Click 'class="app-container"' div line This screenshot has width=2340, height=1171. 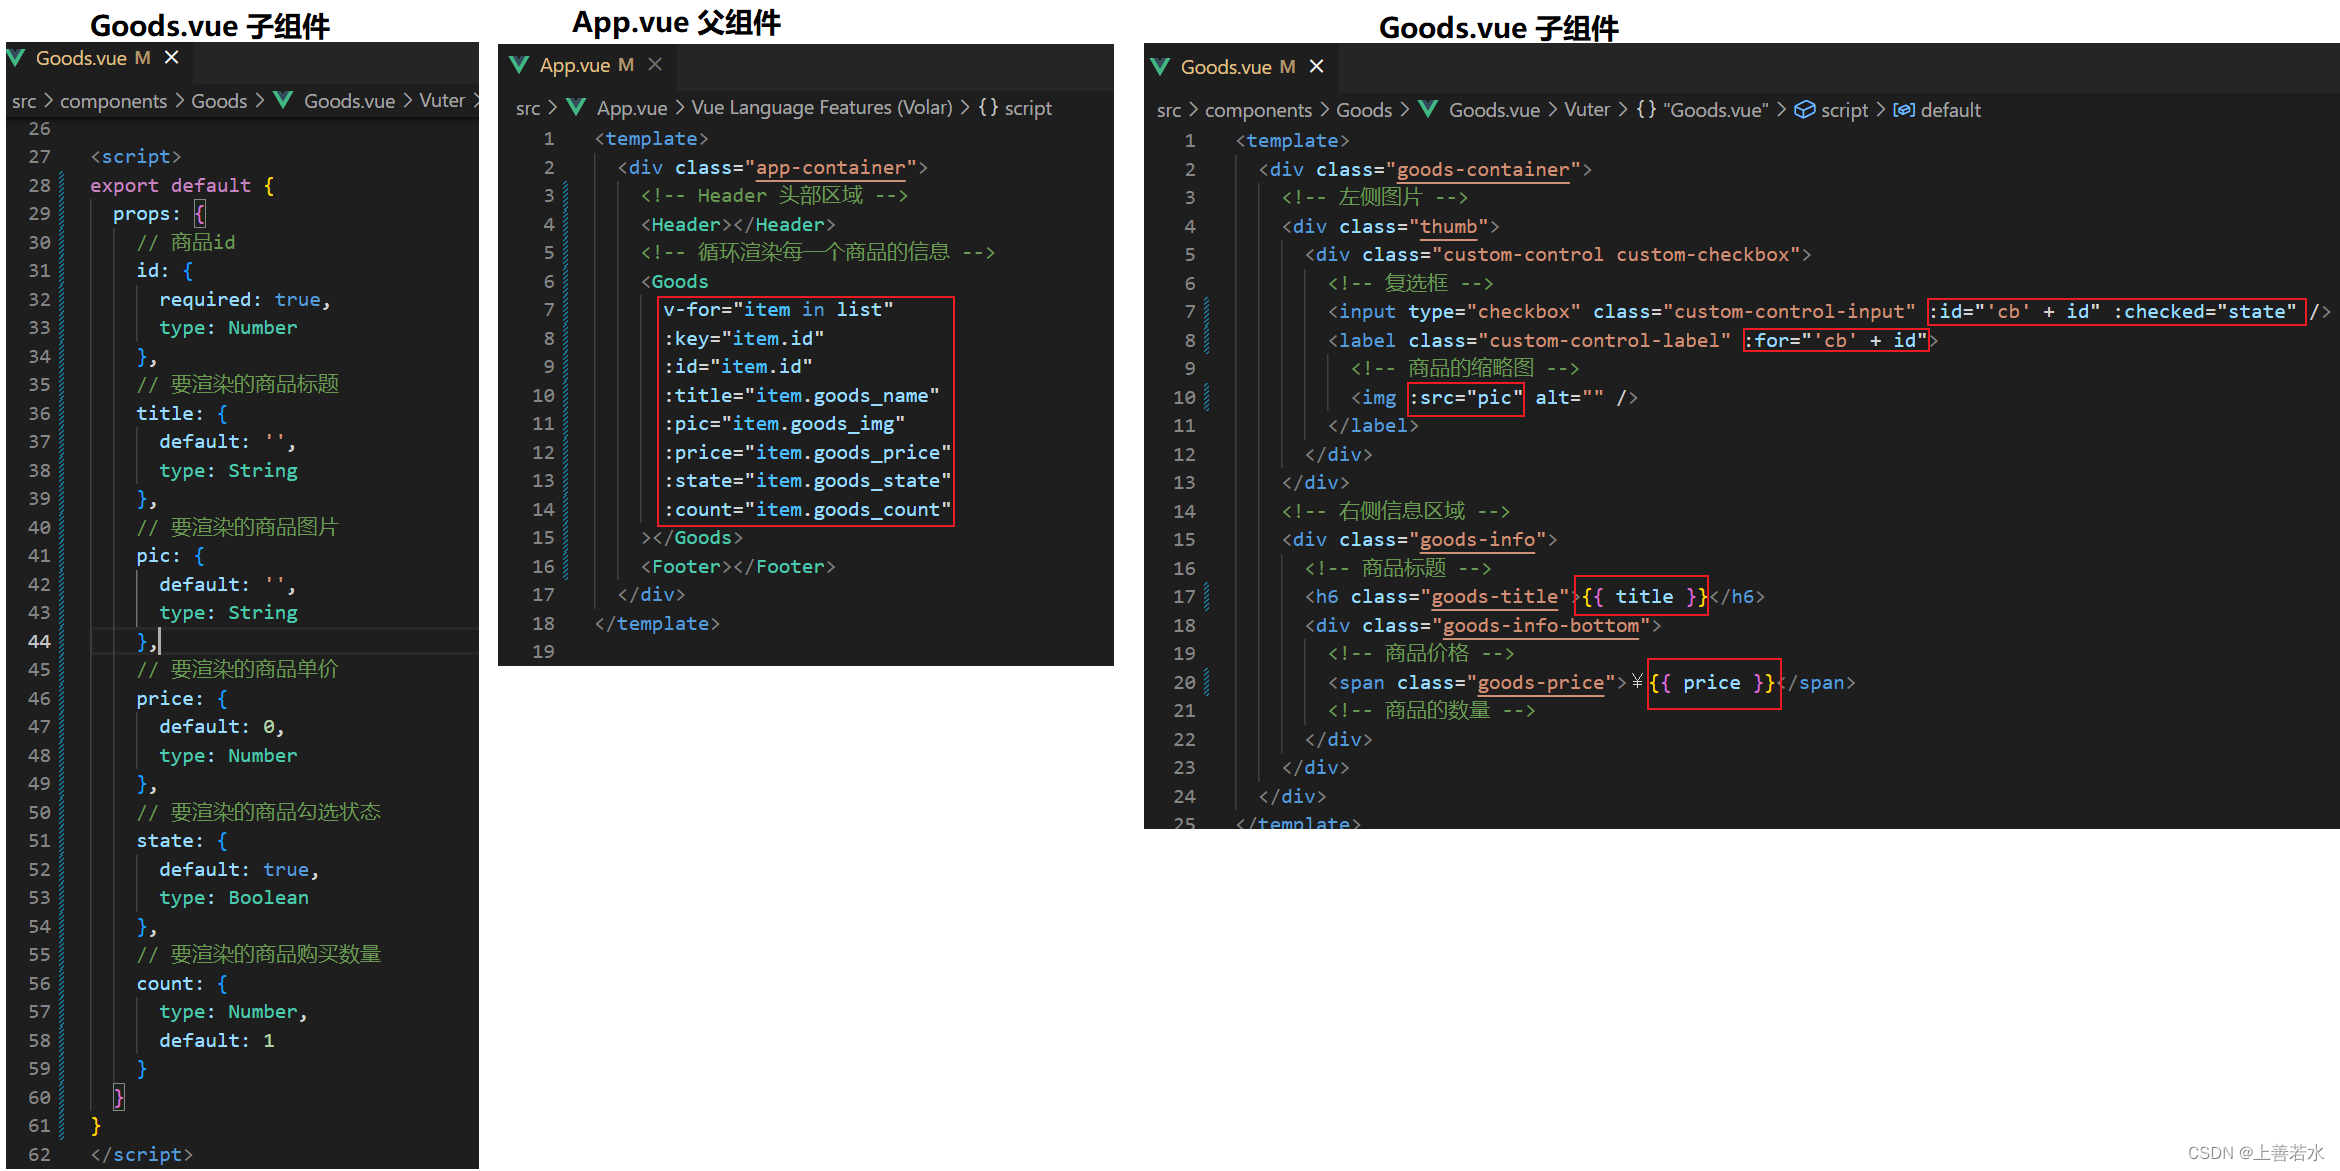click(773, 167)
